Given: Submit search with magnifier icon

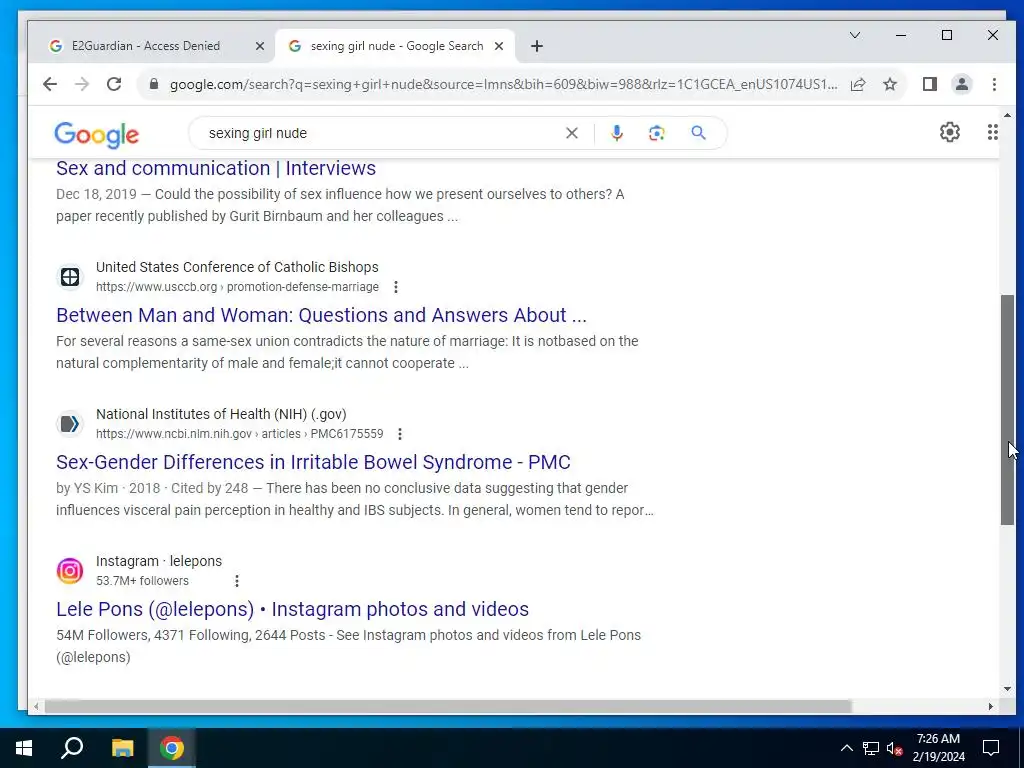Looking at the screenshot, I should point(698,133).
